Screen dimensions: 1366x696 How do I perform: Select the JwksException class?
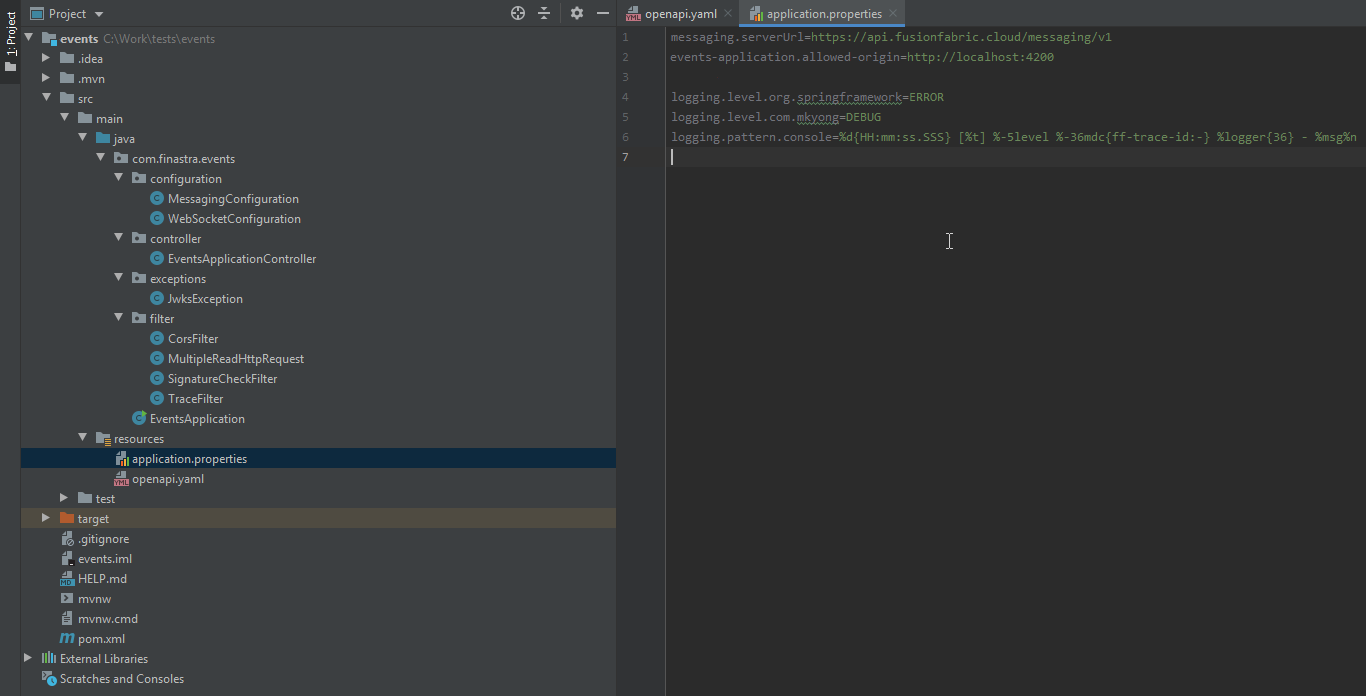click(x=205, y=299)
